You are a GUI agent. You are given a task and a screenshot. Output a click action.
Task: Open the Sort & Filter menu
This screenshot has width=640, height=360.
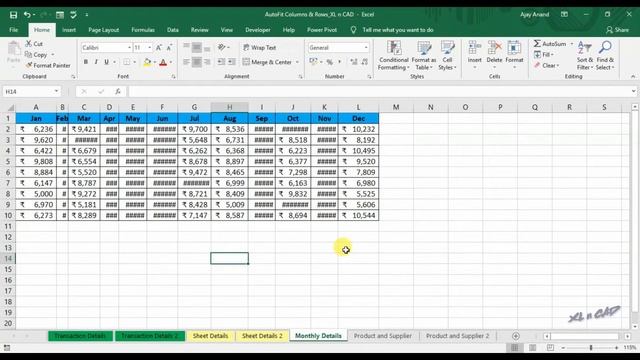point(584,56)
